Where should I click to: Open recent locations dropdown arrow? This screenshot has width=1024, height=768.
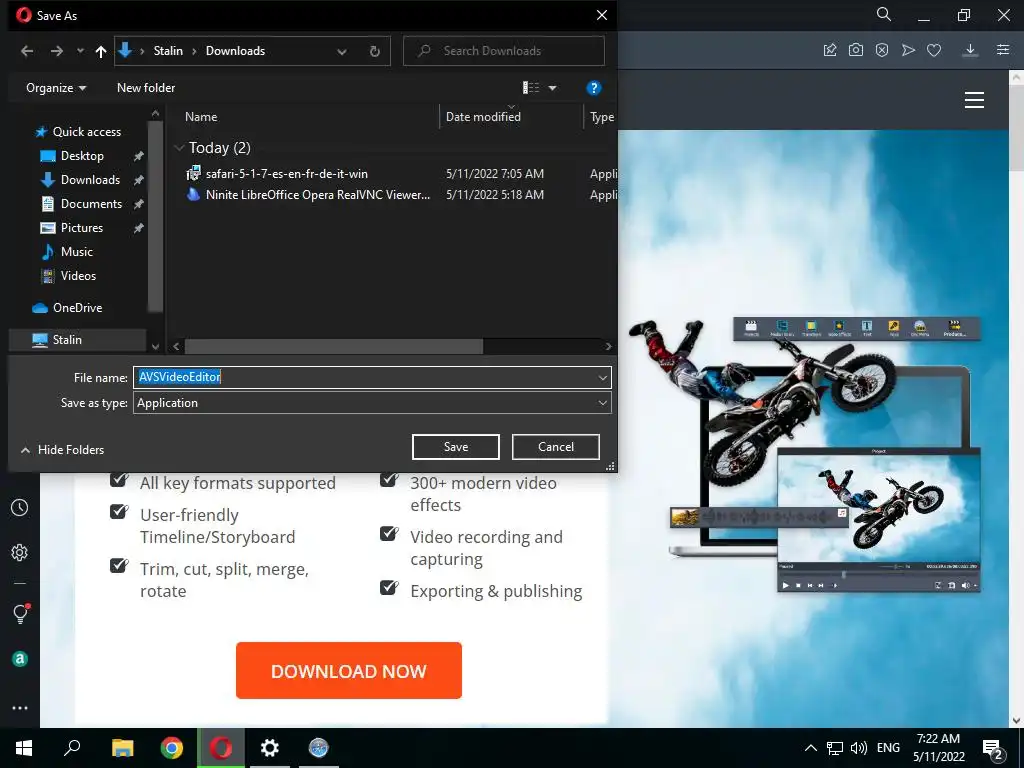[x=80, y=51]
